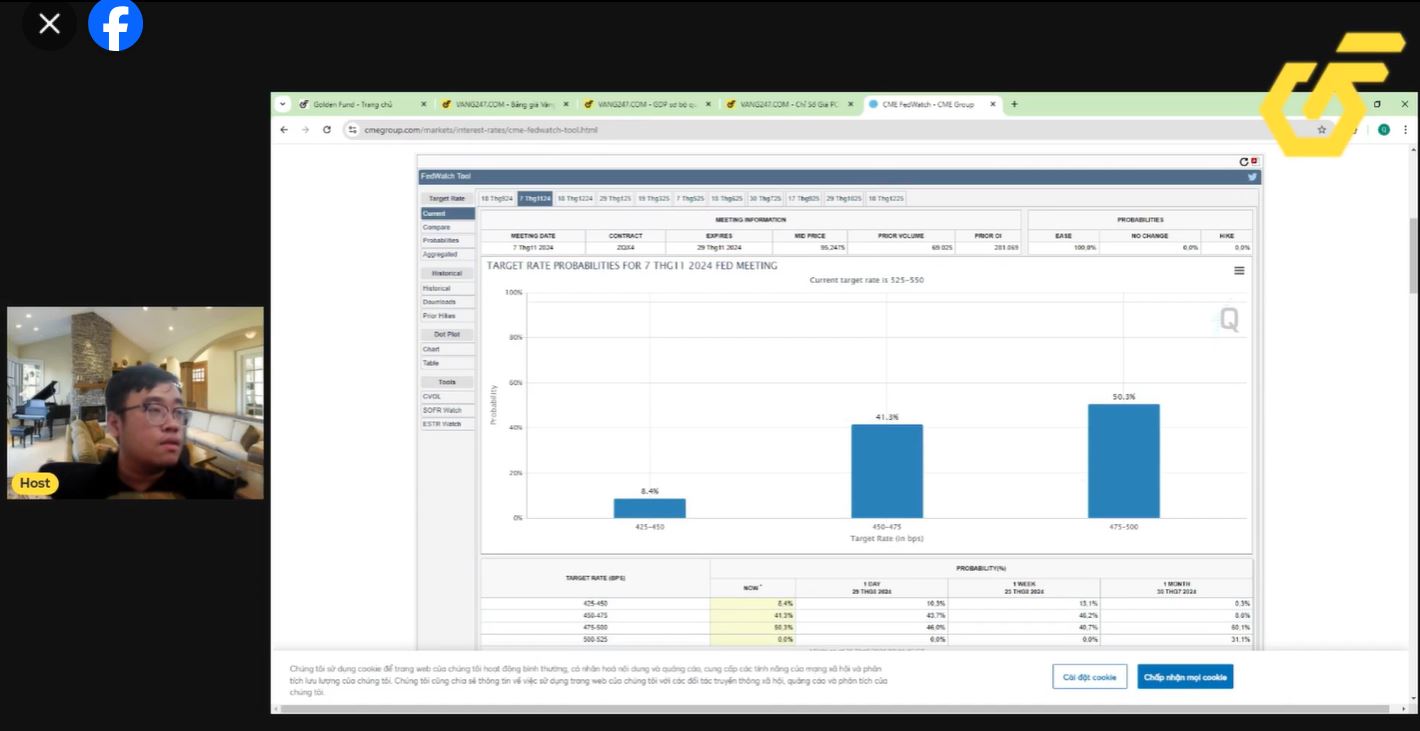
Task: Switch to VANG247.COM GDP tab
Action: coord(647,104)
